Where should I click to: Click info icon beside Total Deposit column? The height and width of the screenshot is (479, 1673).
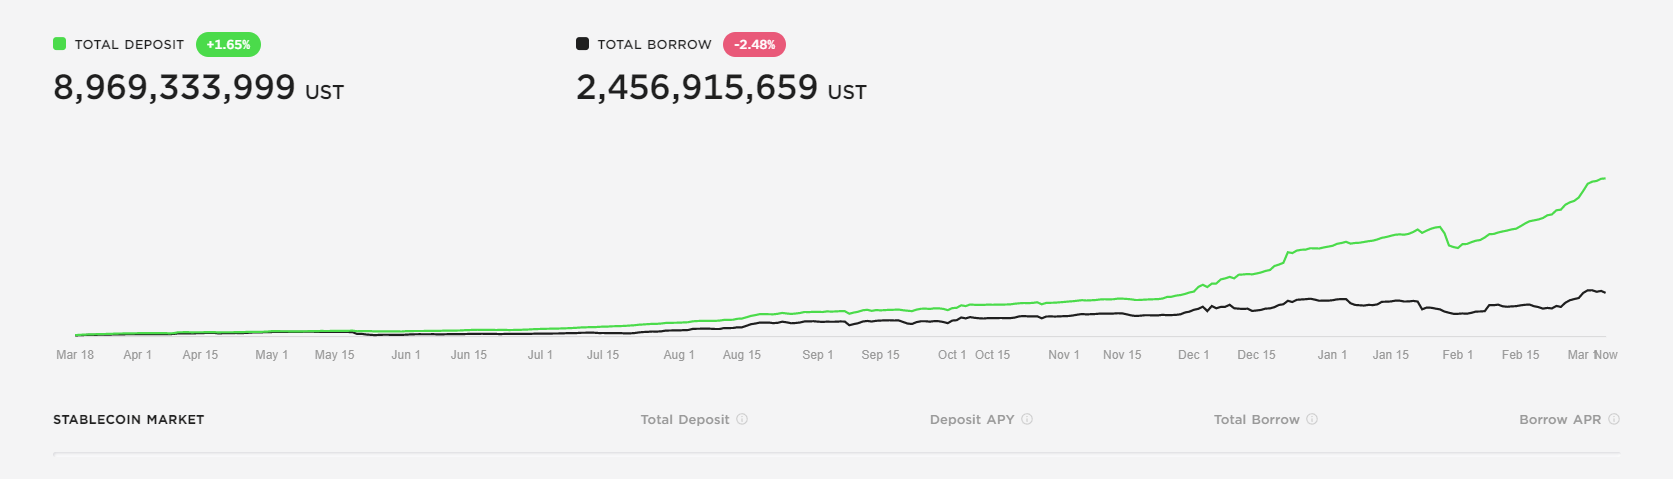point(742,419)
